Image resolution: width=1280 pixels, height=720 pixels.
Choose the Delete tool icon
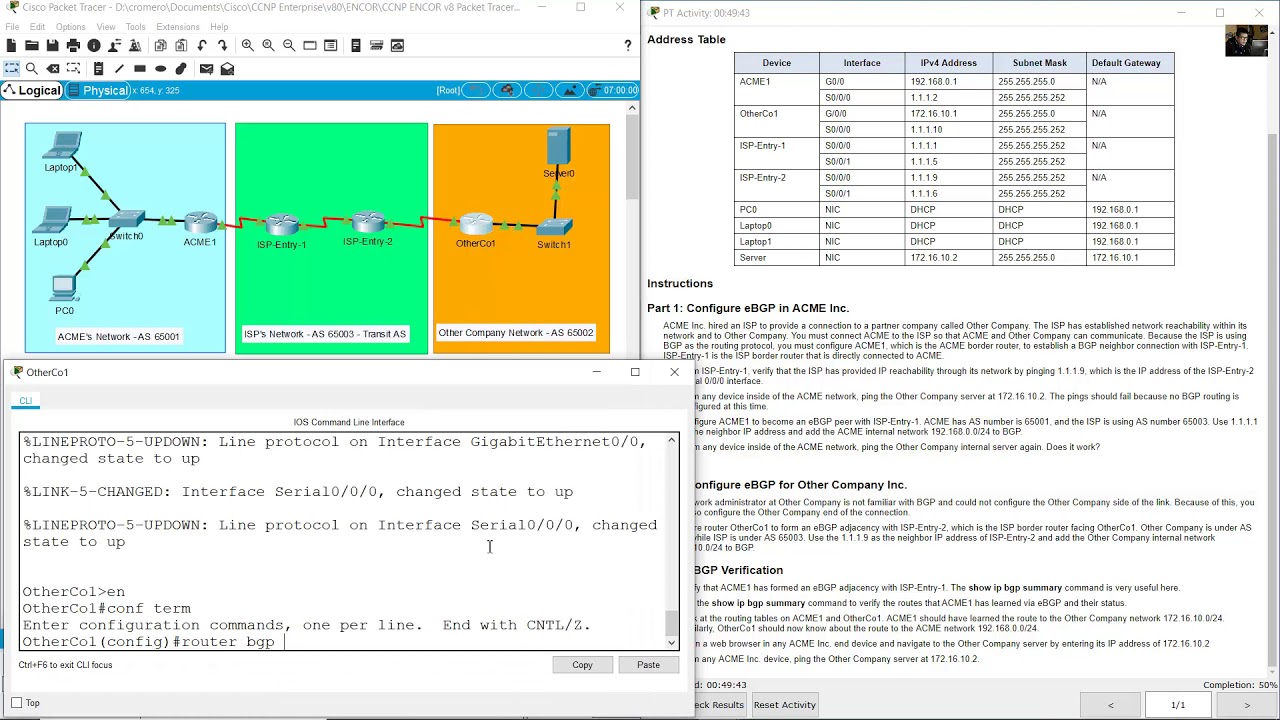(x=53, y=68)
